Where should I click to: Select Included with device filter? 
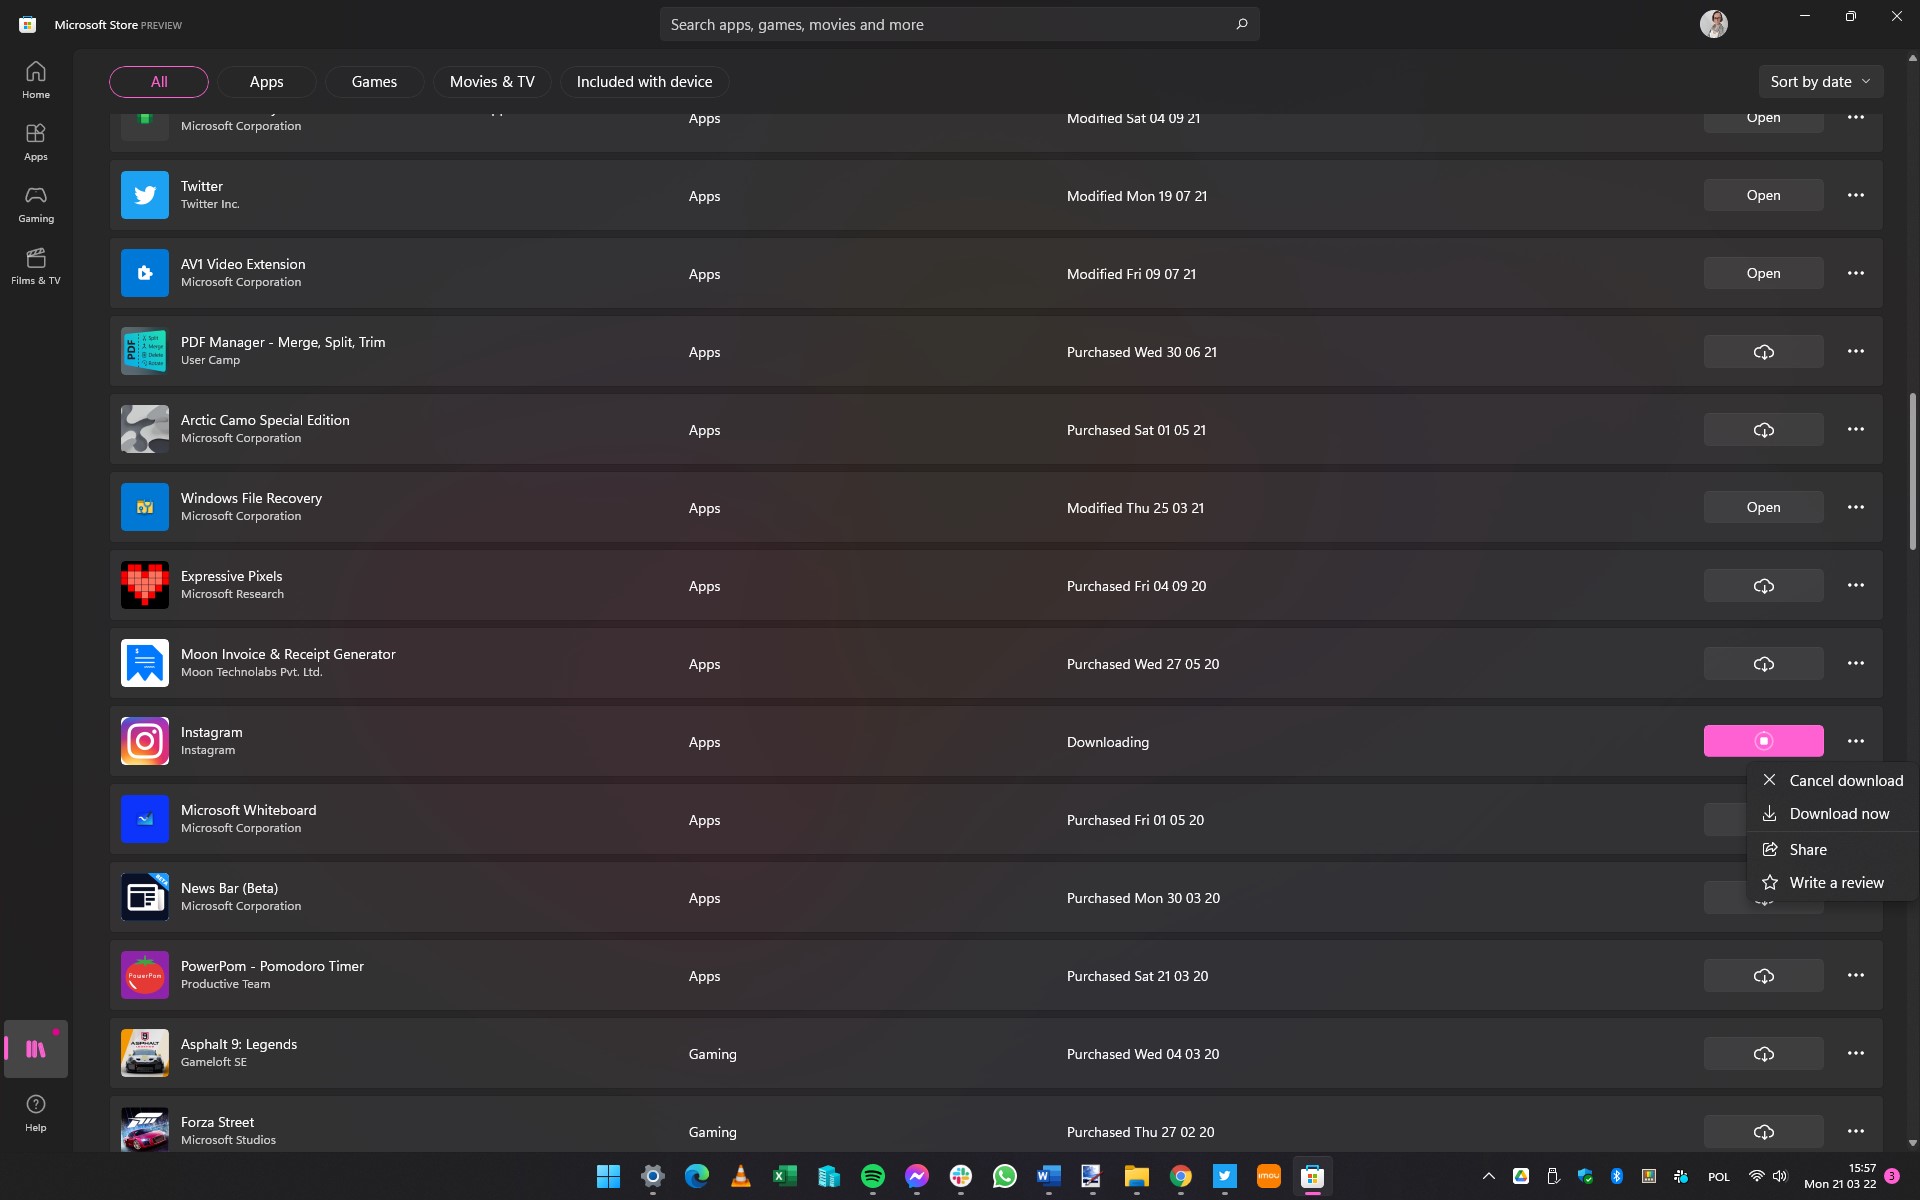click(644, 82)
